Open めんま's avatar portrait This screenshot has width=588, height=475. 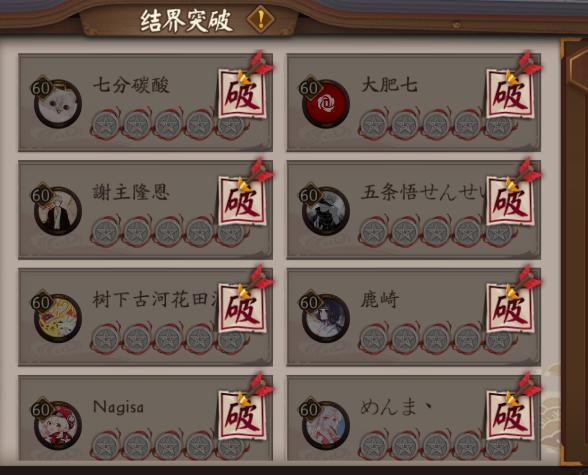pyautogui.click(x=326, y=425)
